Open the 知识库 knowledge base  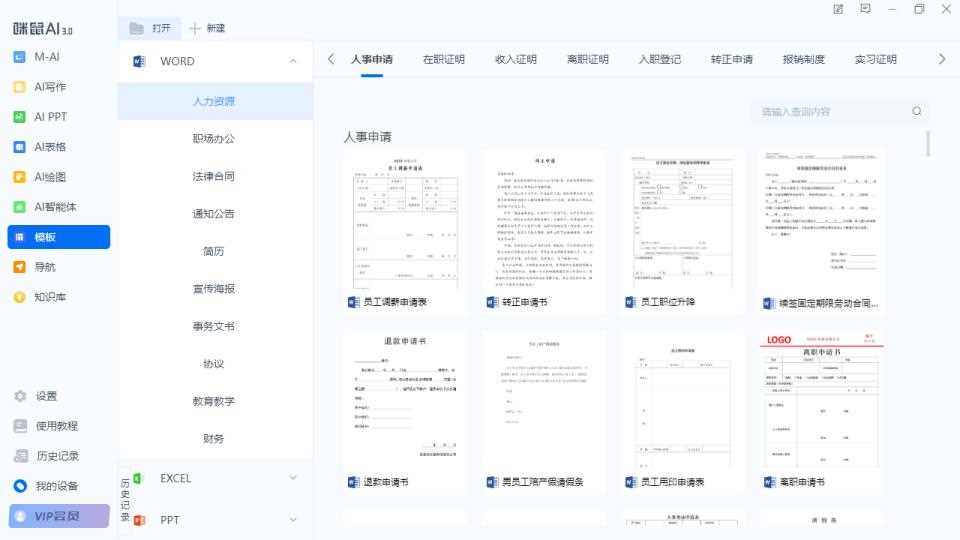(50, 297)
